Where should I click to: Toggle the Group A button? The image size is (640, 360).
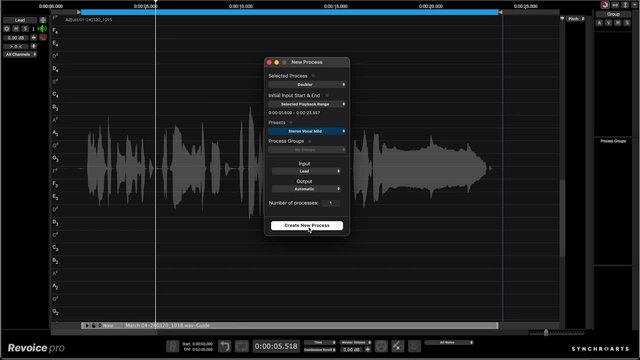tap(599, 23)
